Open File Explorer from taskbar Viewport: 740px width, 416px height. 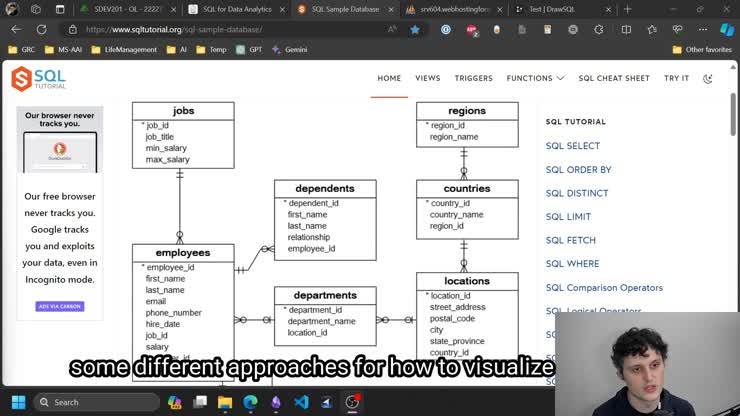pyautogui.click(x=225, y=402)
